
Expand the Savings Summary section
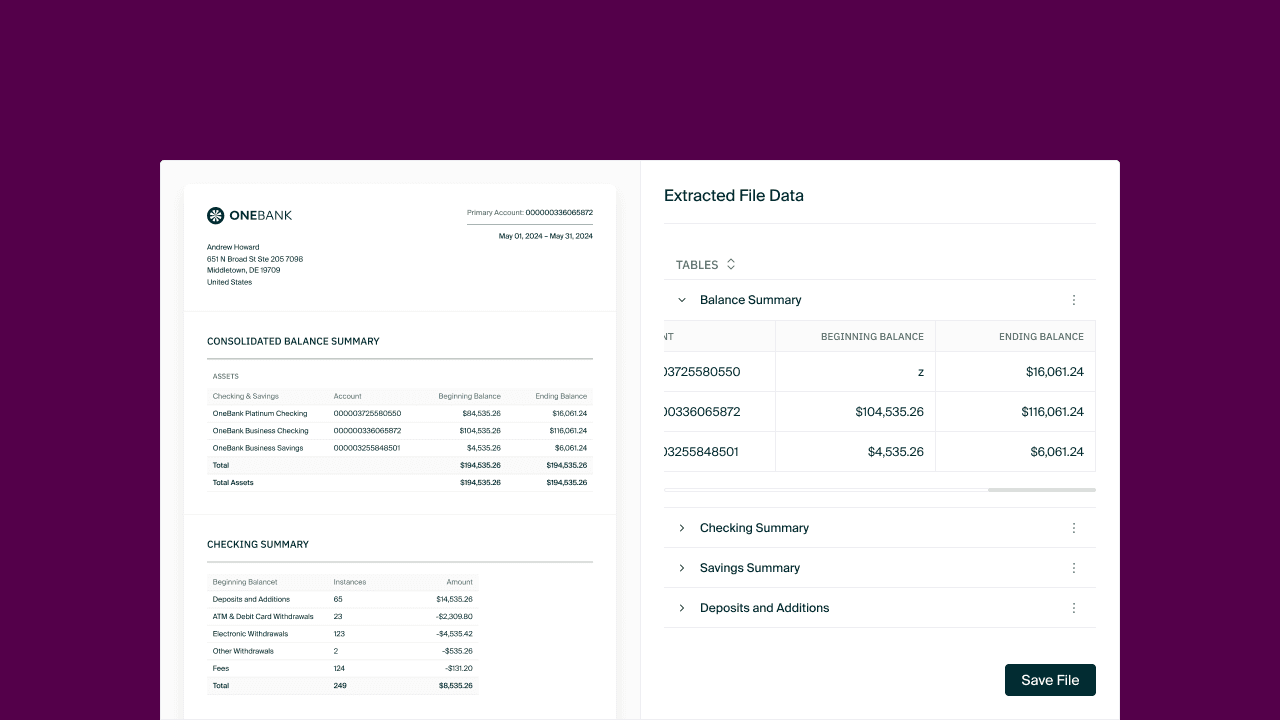point(681,567)
